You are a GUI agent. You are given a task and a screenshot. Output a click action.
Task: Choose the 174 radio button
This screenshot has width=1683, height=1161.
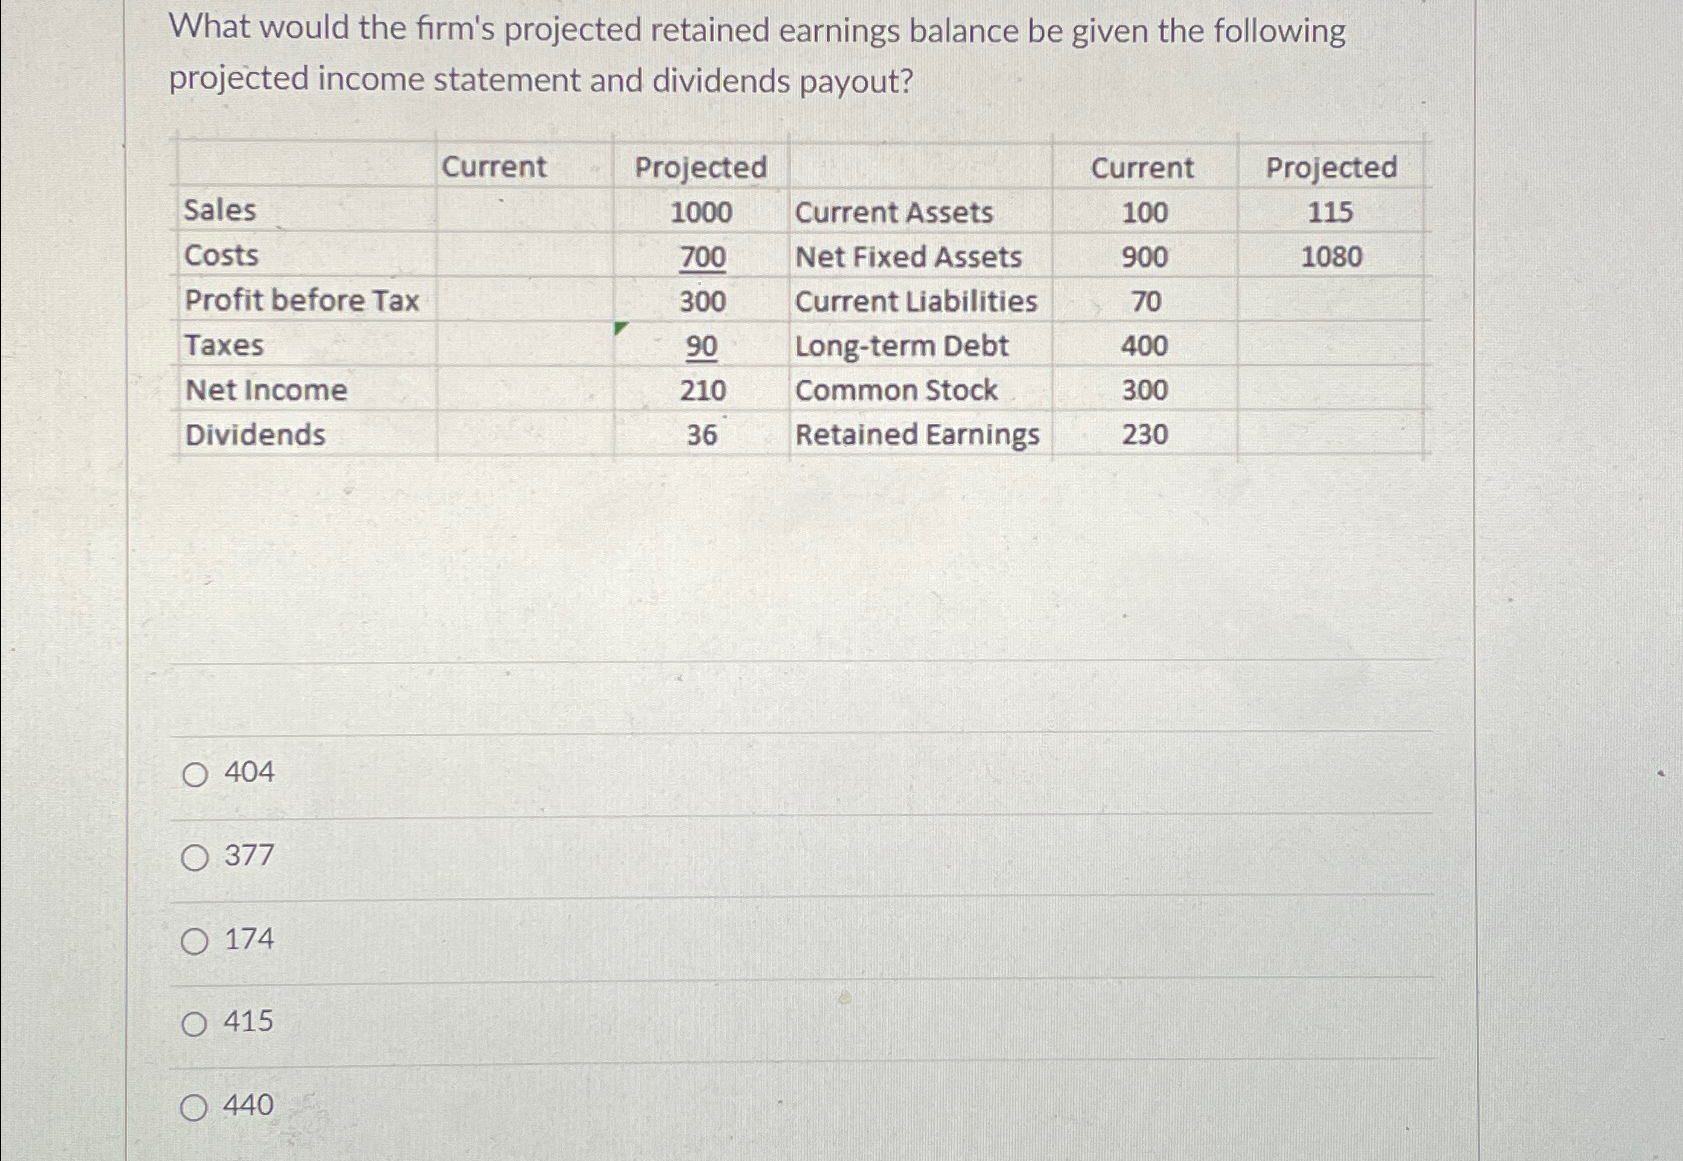pyautogui.click(x=196, y=940)
